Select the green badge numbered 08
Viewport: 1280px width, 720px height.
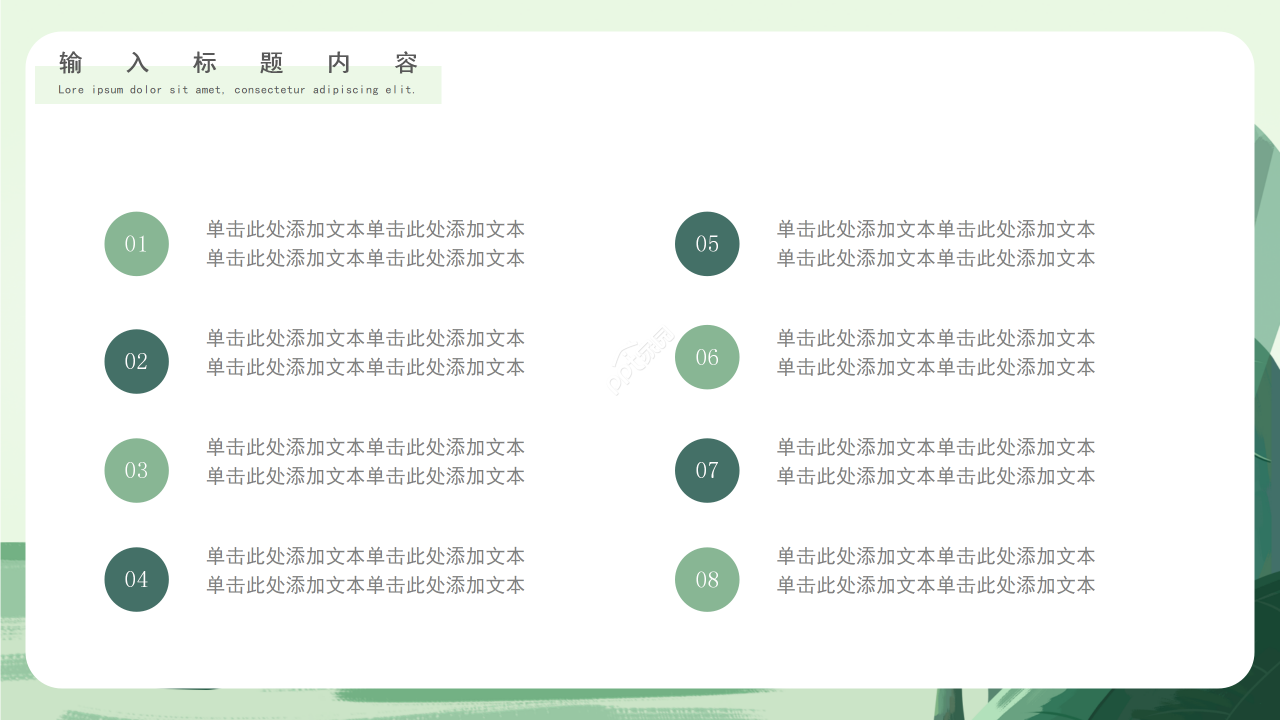click(x=707, y=579)
